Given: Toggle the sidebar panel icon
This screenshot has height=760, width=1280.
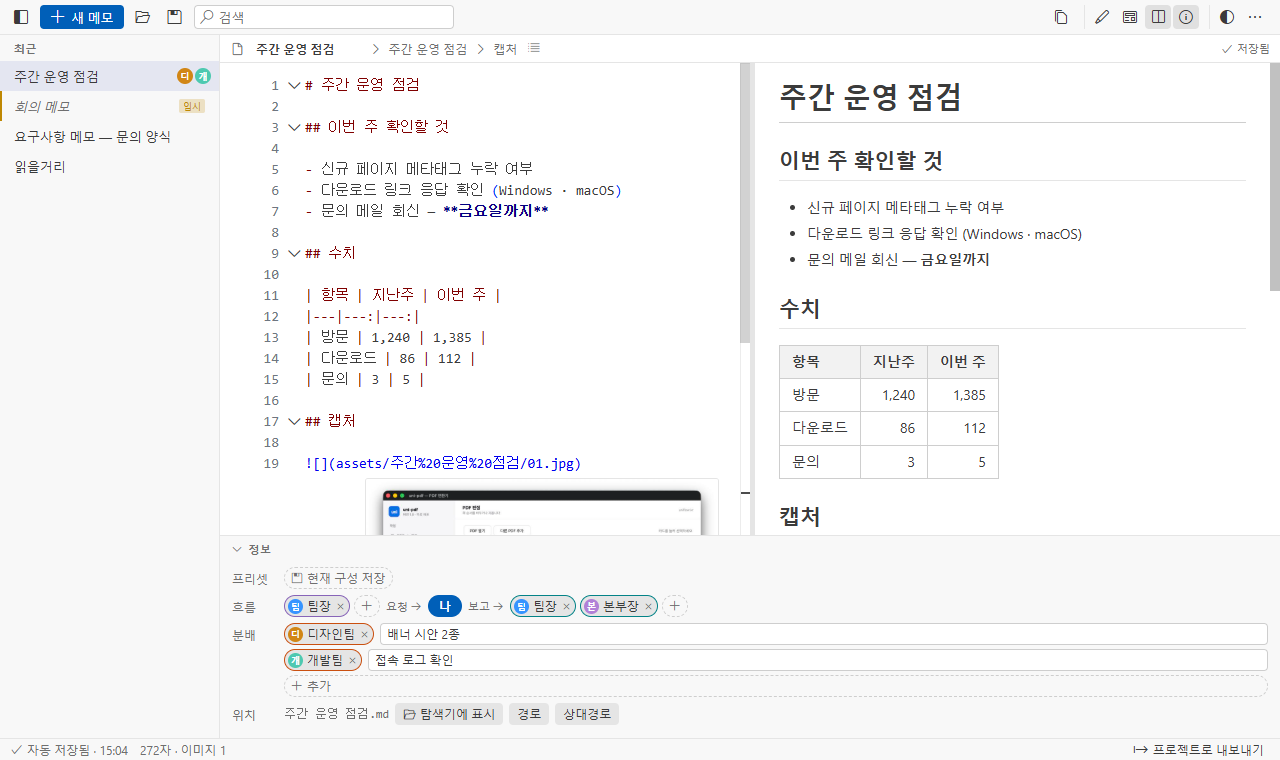Looking at the screenshot, I should pos(21,17).
